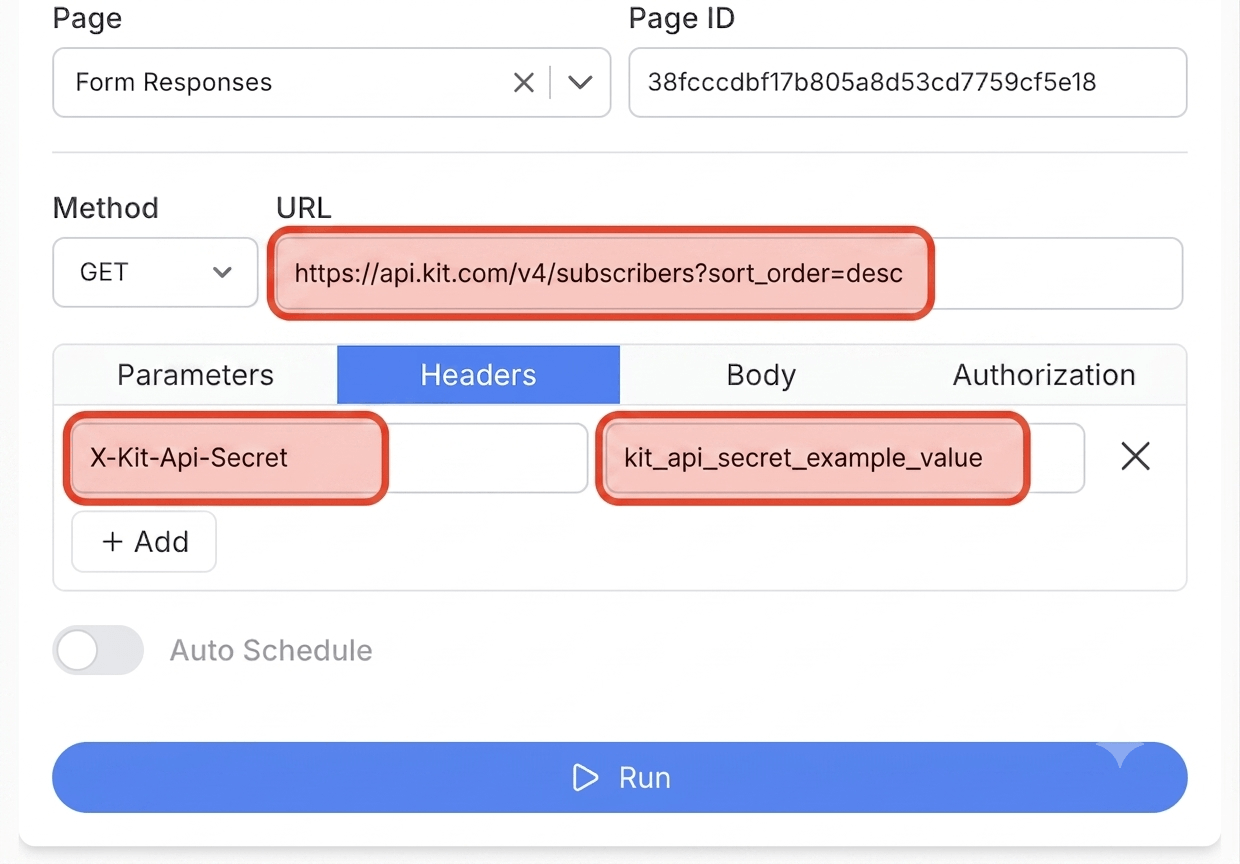Click the URL input field
The width and height of the screenshot is (1240, 864).
click(x=728, y=273)
